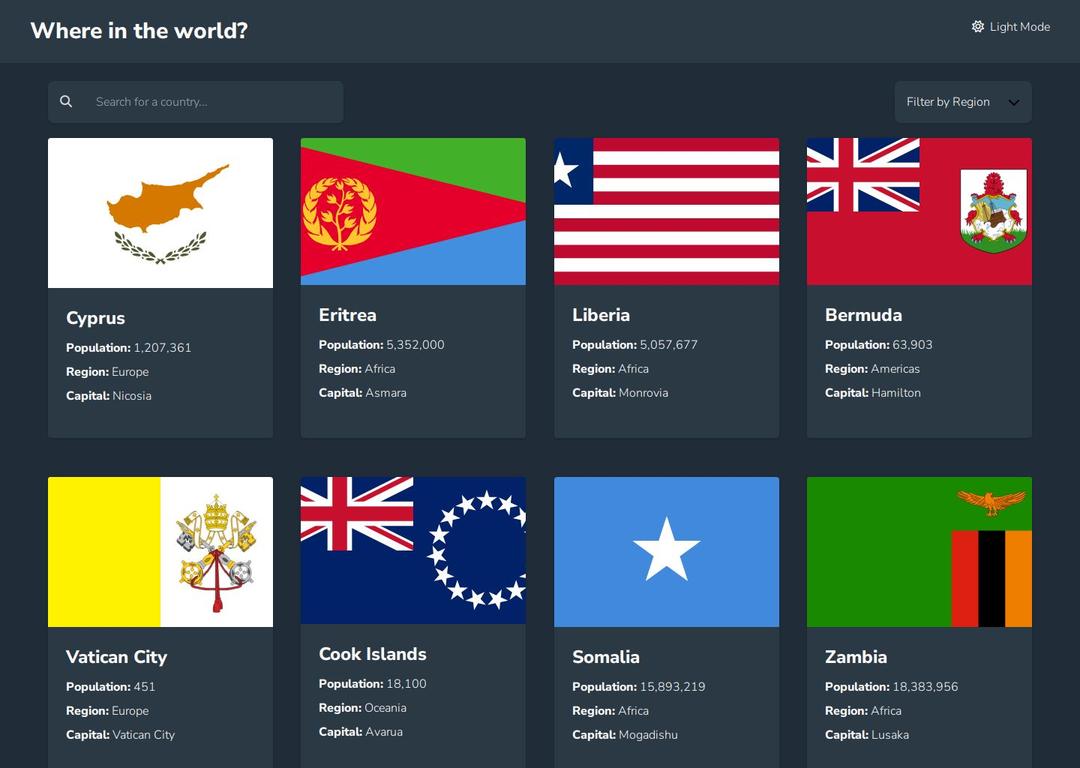The width and height of the screenshot is (1080, 768).
Task: Open the Bermuda flag image
Action: coord(918,211)
